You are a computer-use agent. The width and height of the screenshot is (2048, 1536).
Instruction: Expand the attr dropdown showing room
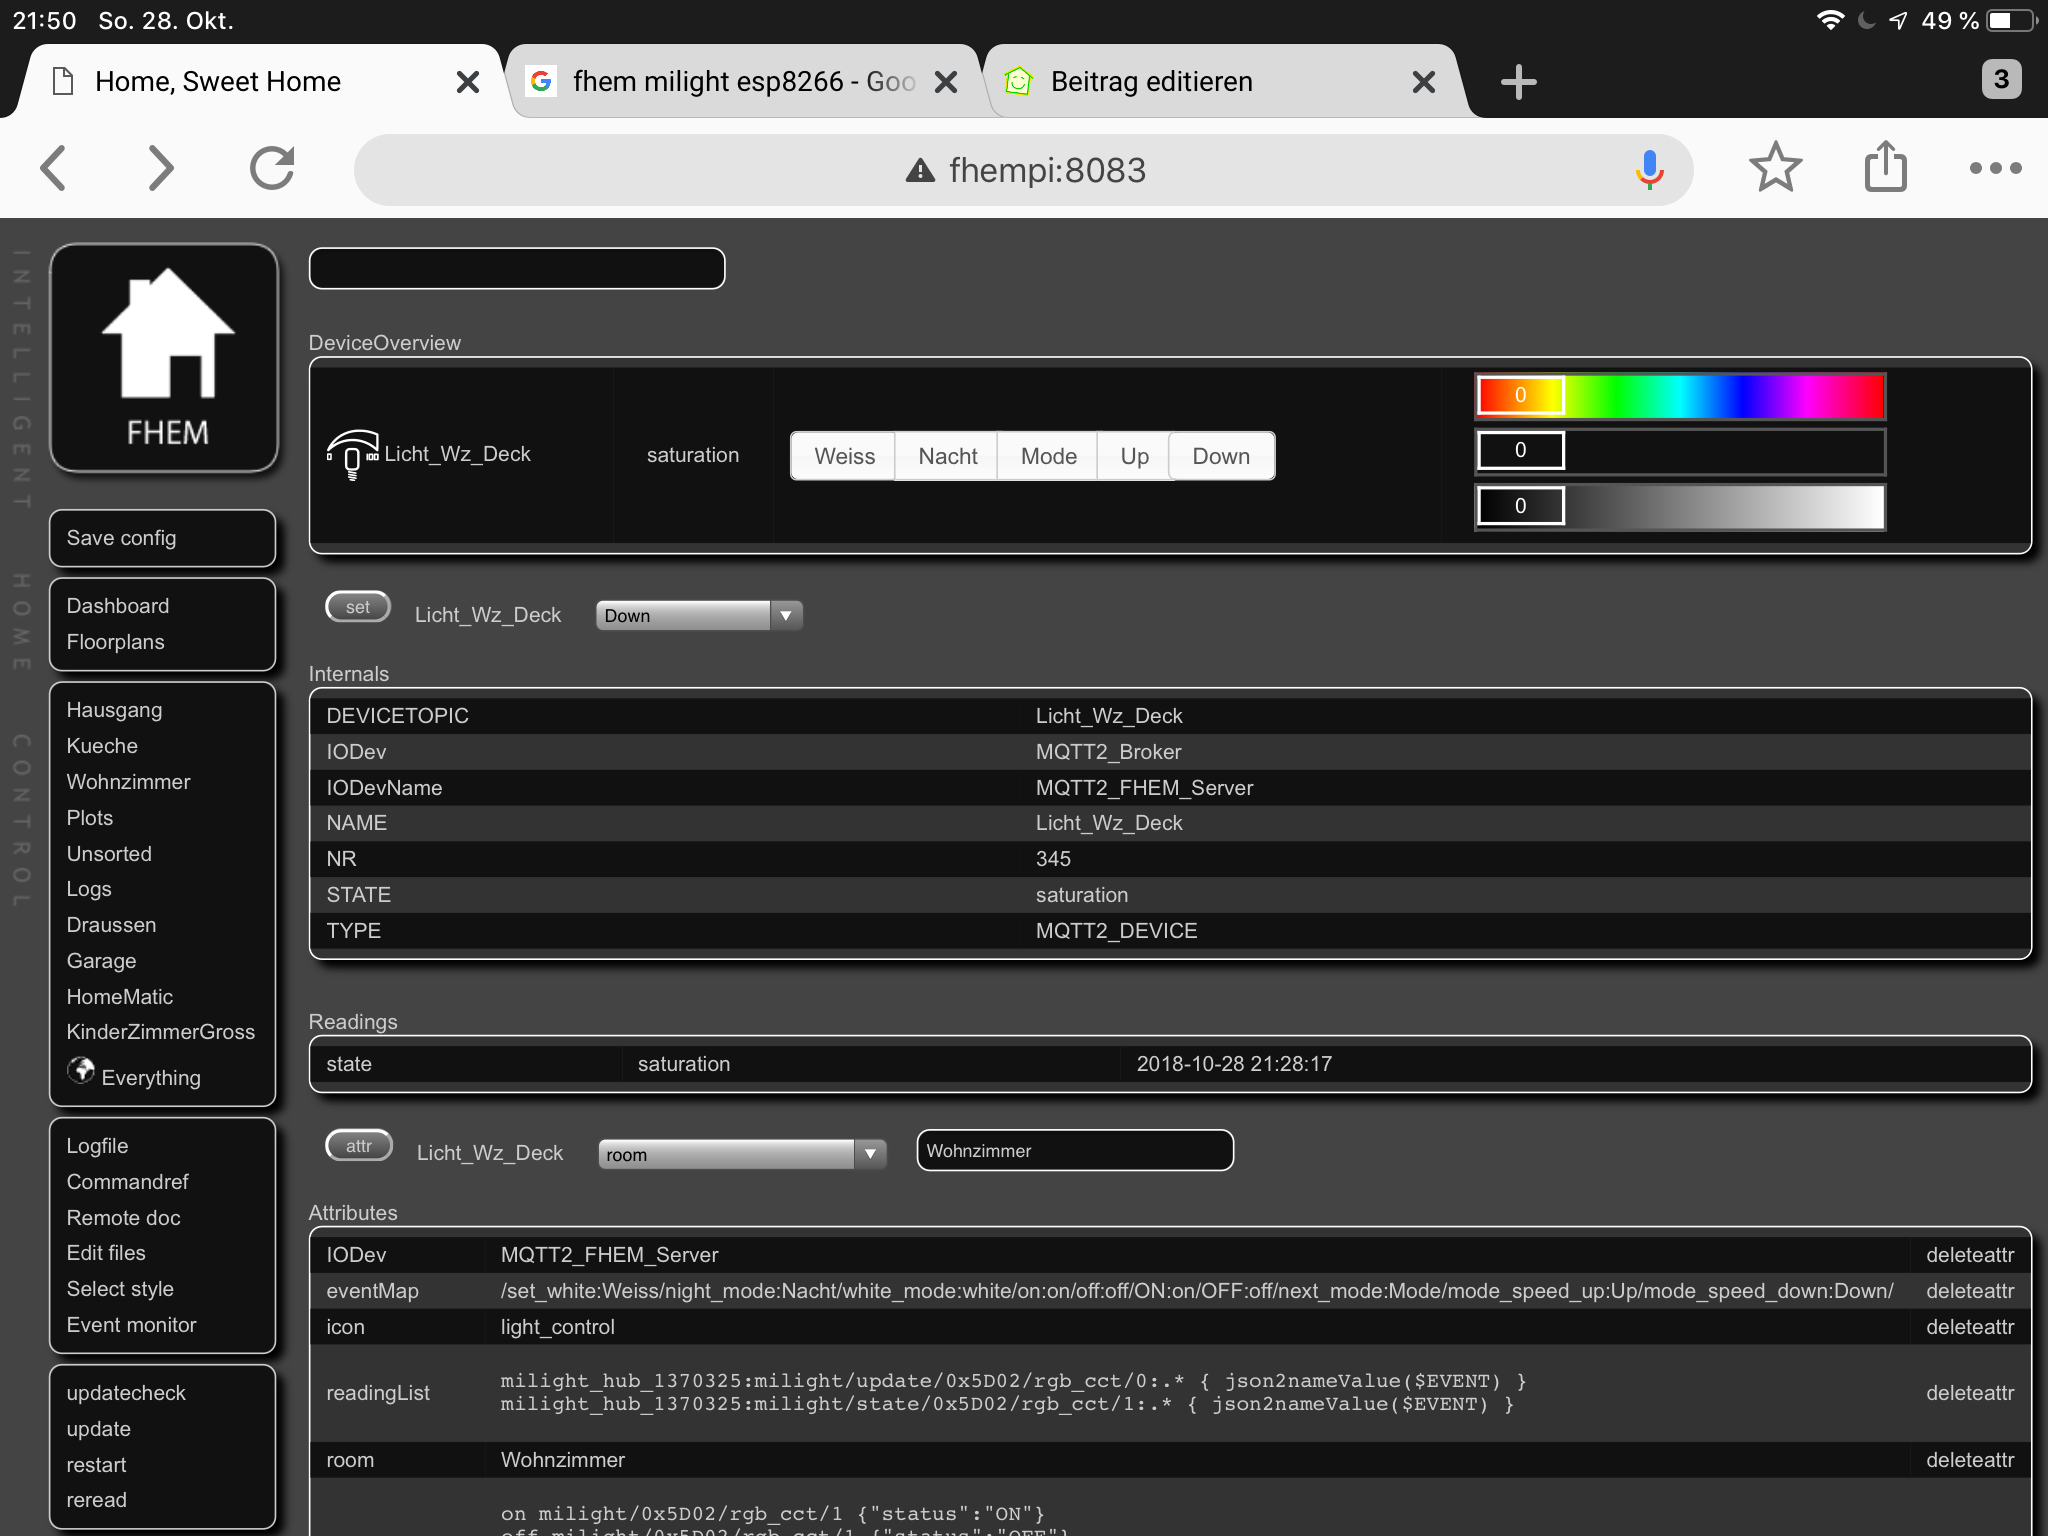click(741, 1154)
